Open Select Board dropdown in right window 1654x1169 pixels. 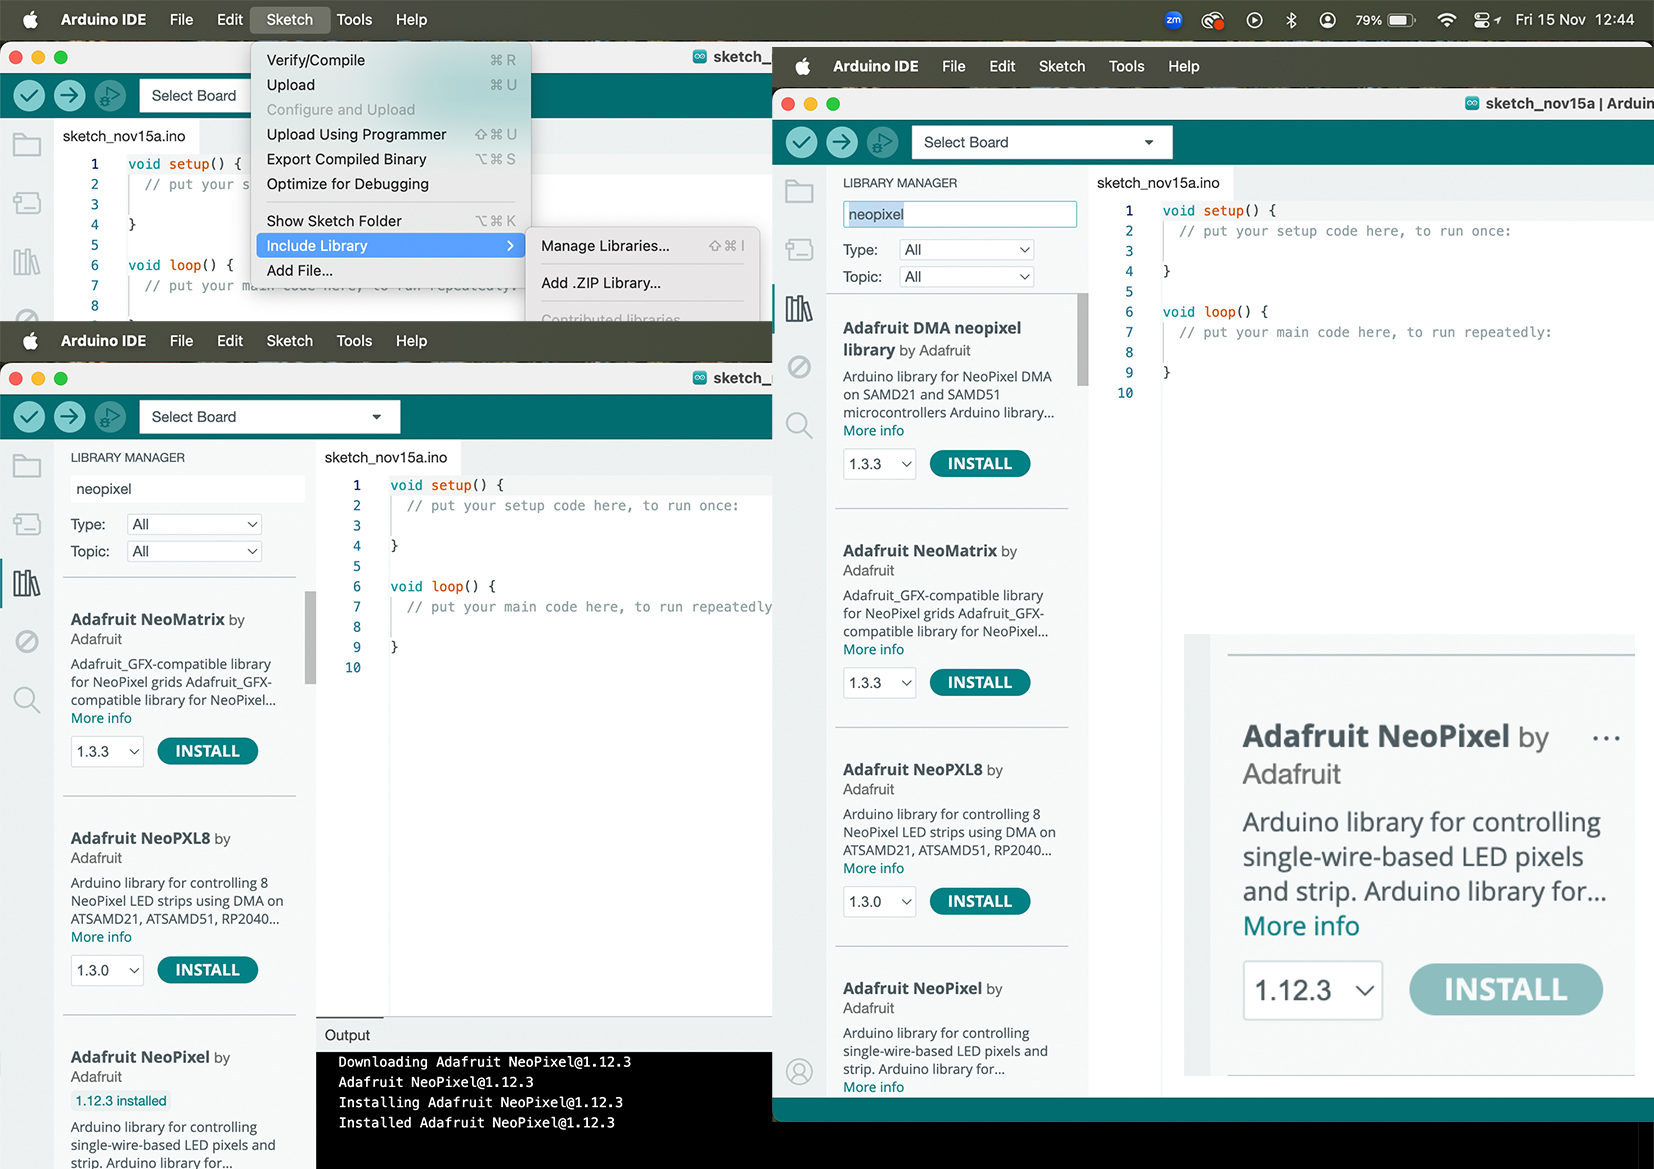[x=1042, y=143]
